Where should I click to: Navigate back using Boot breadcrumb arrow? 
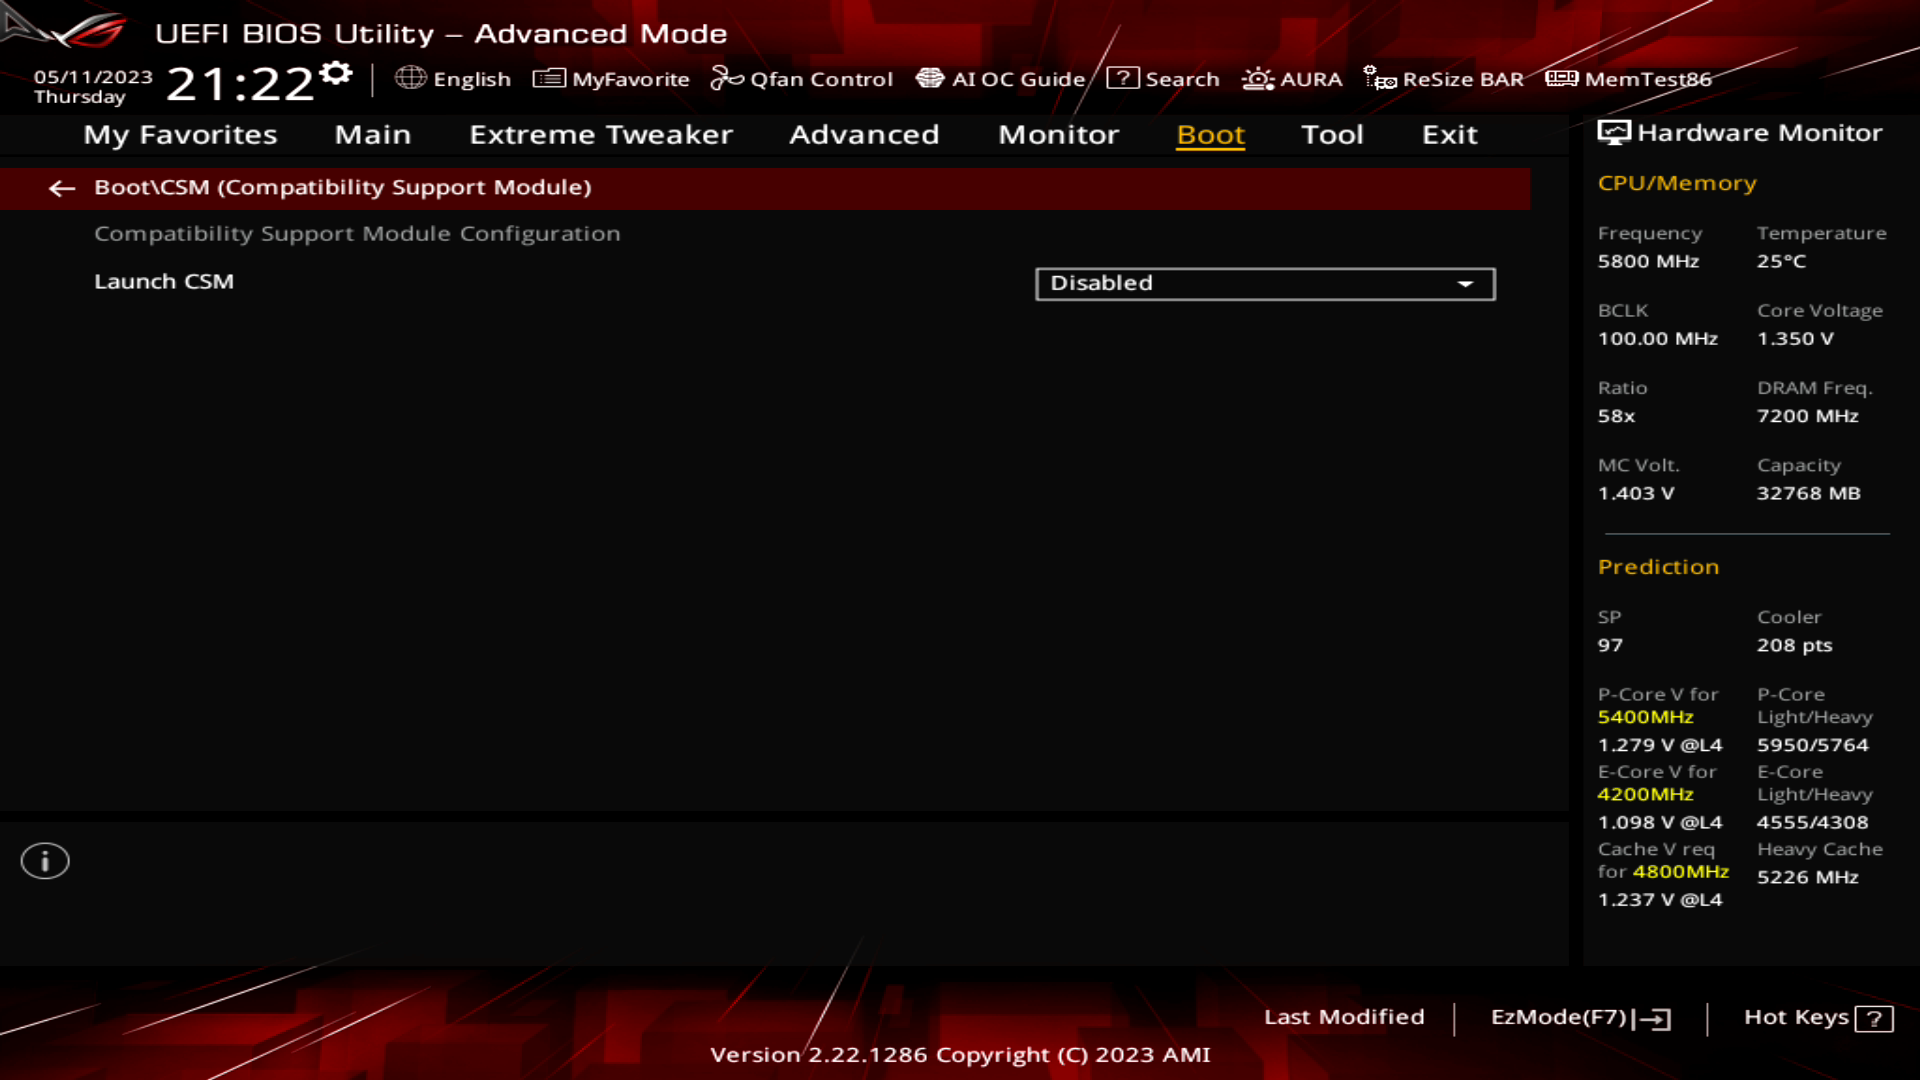tap(61, 186)
